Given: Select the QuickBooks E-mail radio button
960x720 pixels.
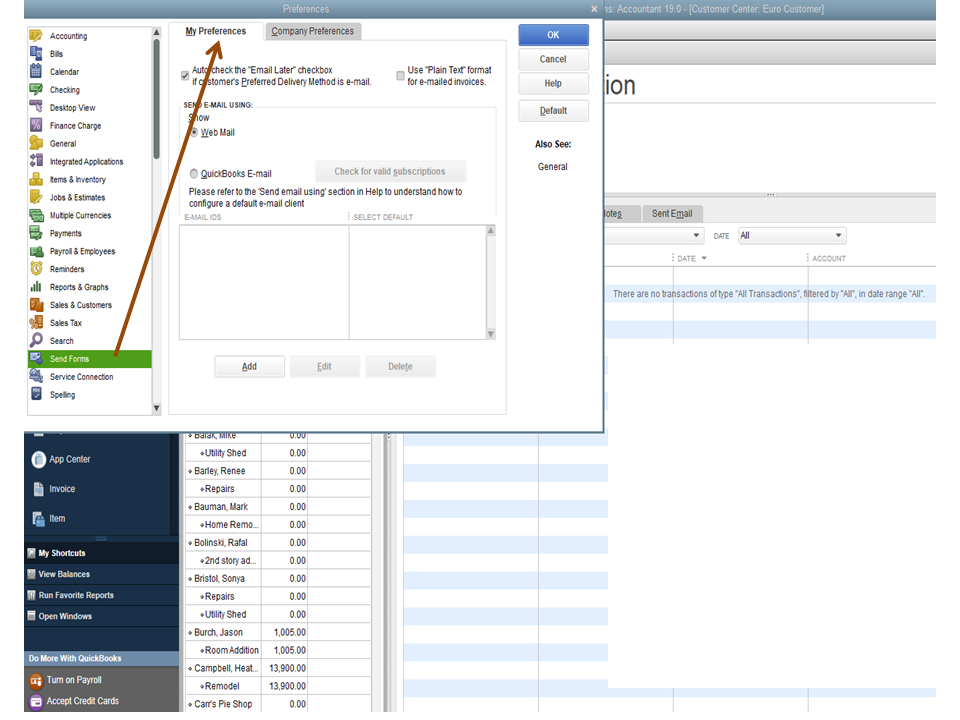Looking at the screenshot, I should (194, 174).
